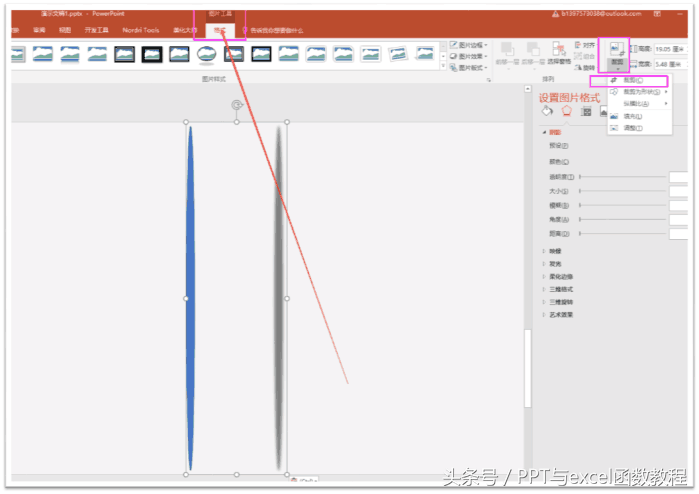The width and height of the screenshot is (699, 494).
Task: Open 纵横比(A) aspect ratio submenu
Action: point(639,103)
